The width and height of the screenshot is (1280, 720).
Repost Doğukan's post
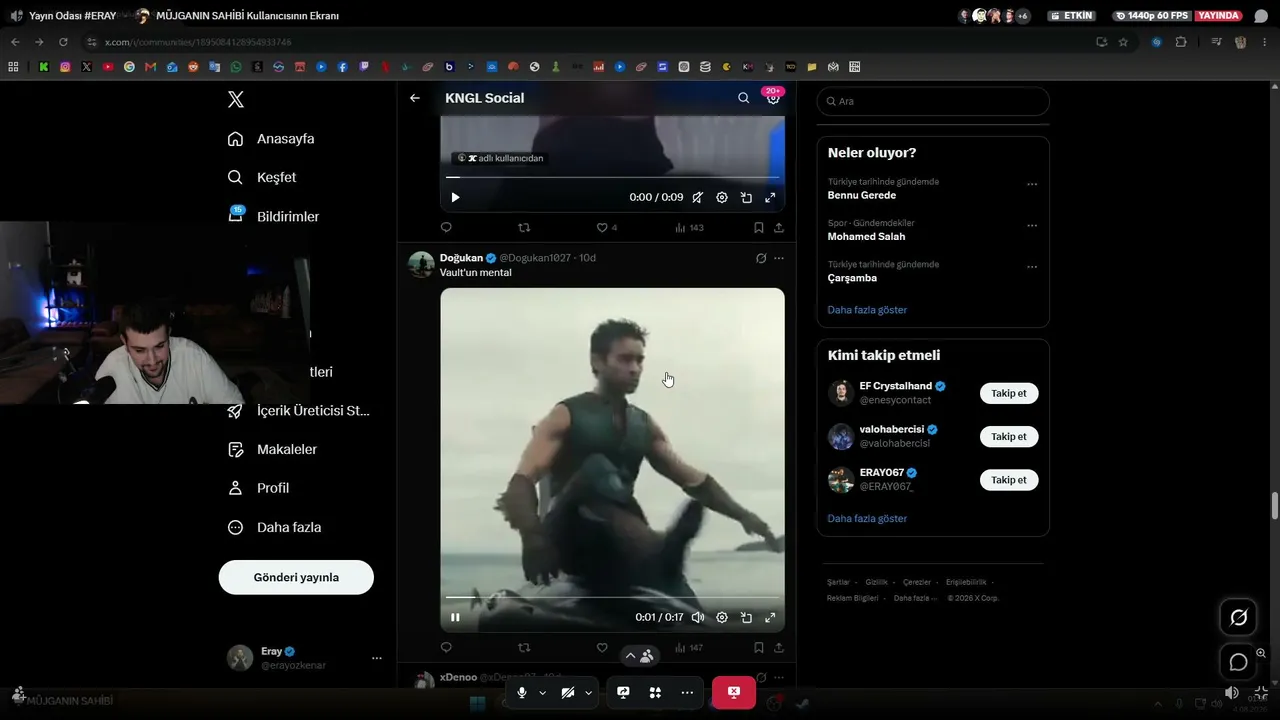(524, 648)
